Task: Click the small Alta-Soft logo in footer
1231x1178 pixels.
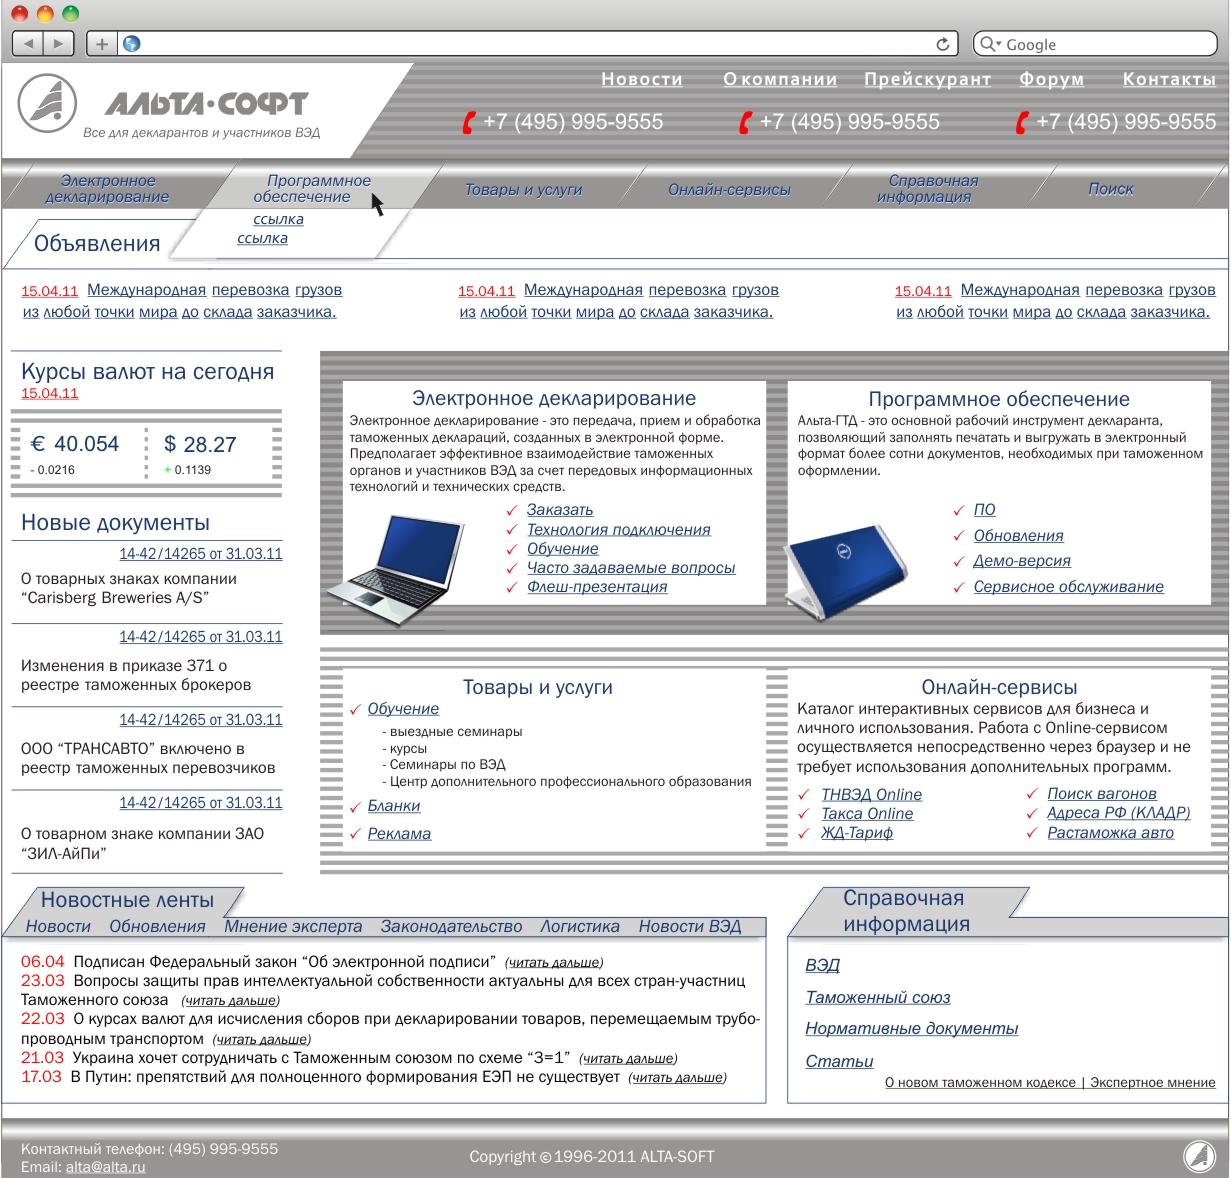Action: pyautogui.click(x=1199, y=1155)
